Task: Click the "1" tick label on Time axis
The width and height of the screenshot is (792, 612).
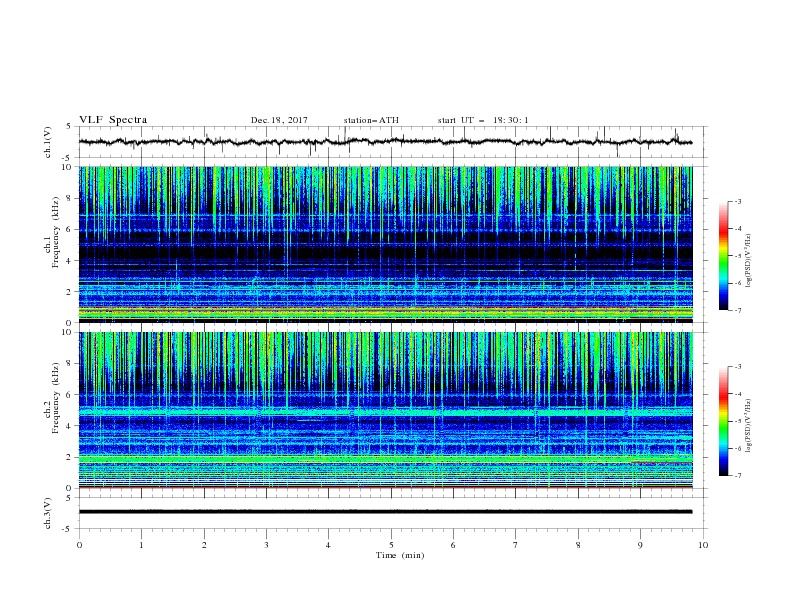Action: tap(141, 545)
